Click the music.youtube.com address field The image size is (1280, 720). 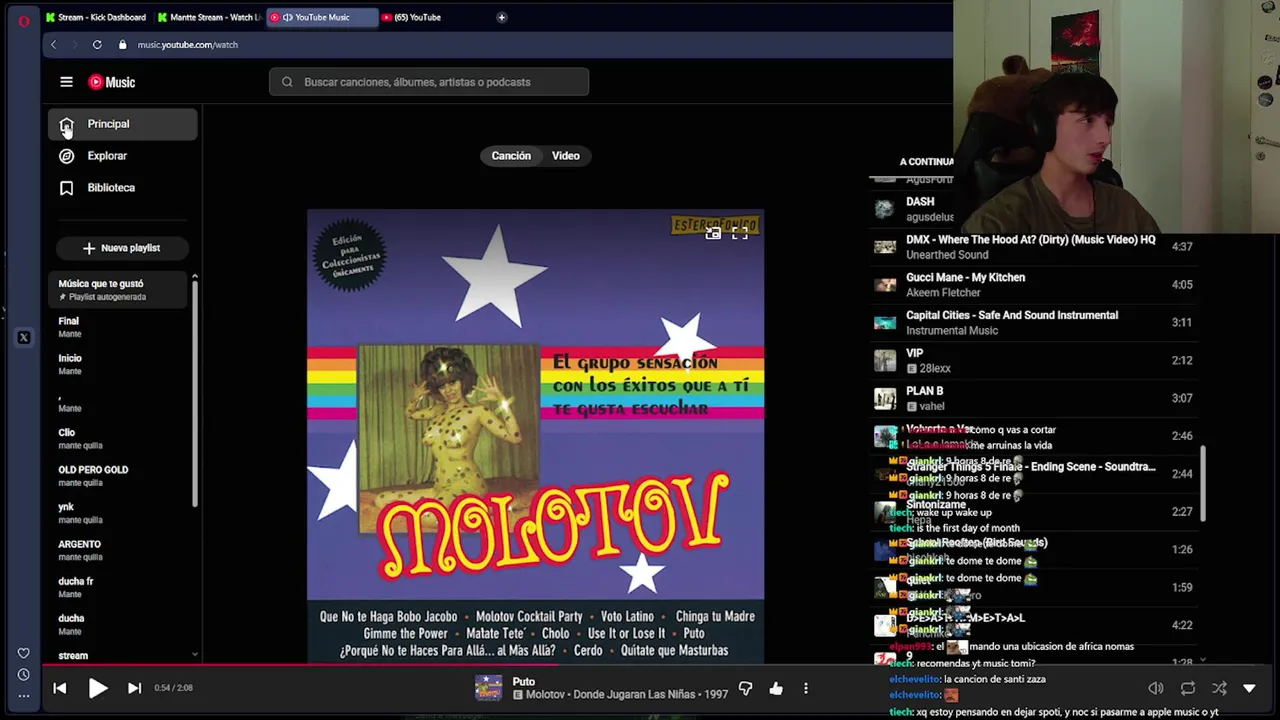[188, 45]
